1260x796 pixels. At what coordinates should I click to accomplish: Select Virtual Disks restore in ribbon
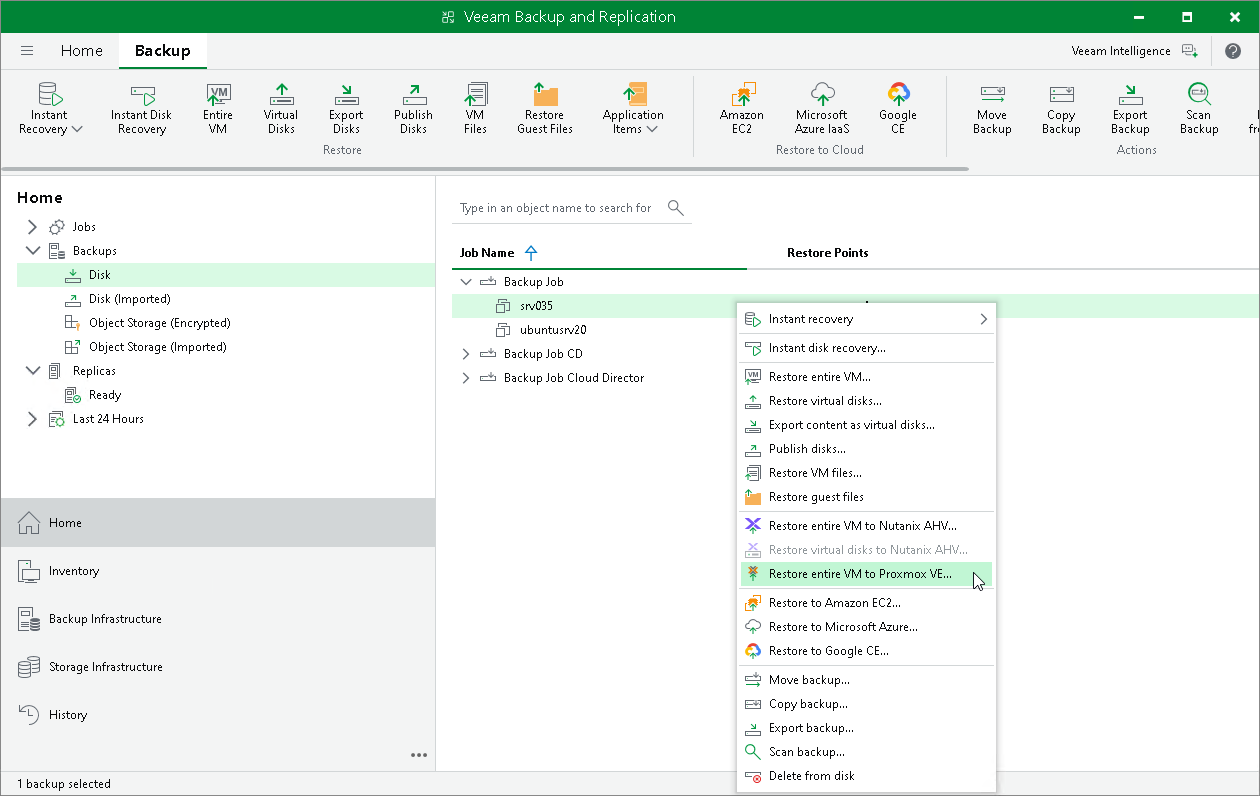click(x=281, y=108)
